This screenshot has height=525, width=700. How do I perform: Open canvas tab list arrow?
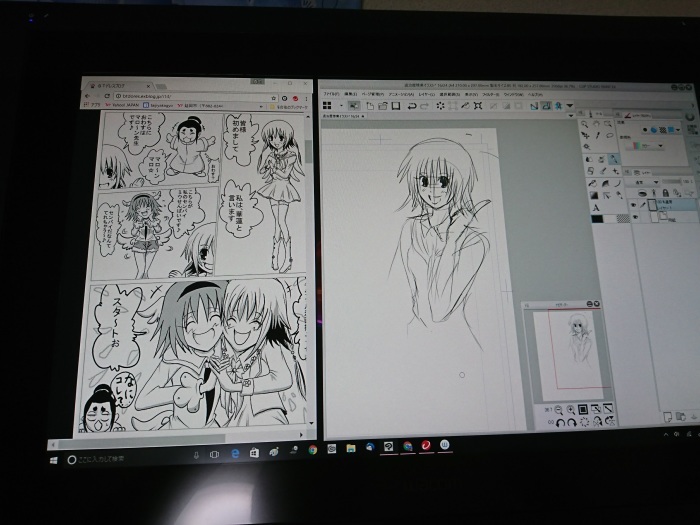[x=571, y=116]
